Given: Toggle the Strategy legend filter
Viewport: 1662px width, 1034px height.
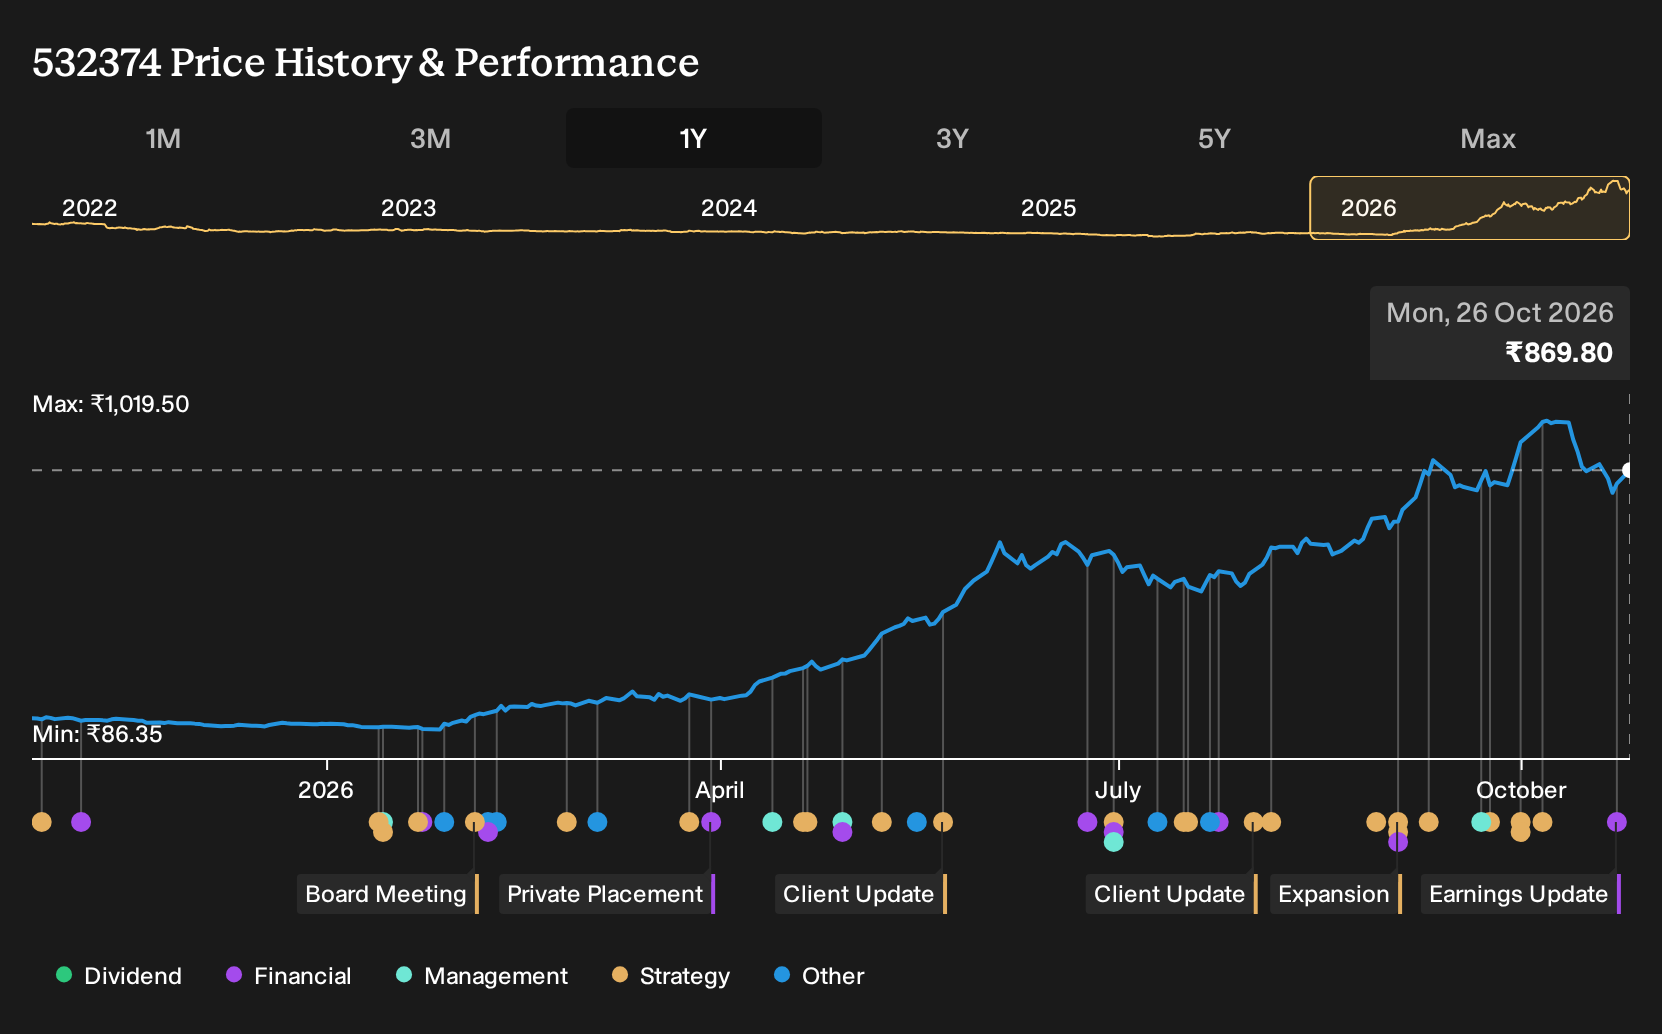Looking at the screenshot, I should [671, 976].
